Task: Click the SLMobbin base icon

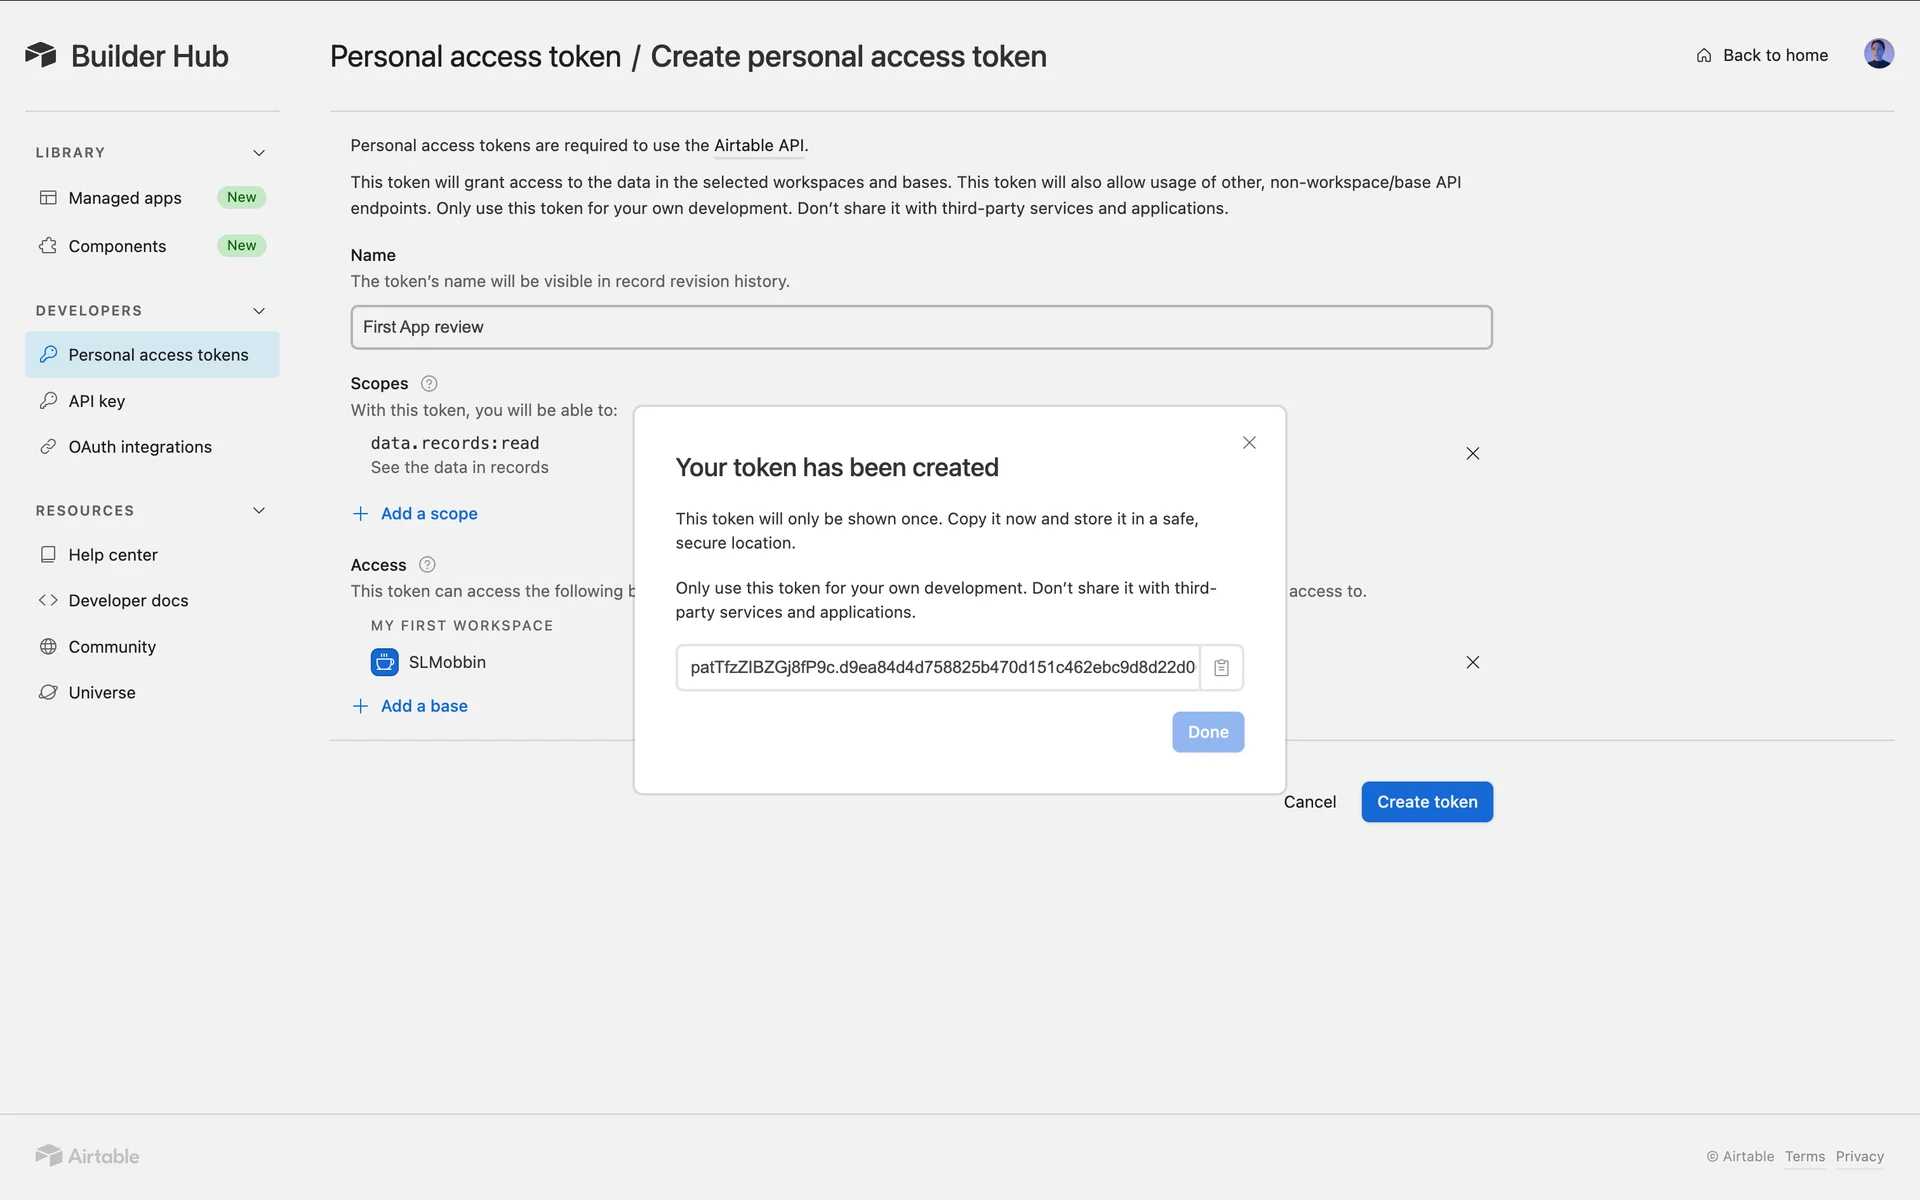Action: tap(384, 663)
